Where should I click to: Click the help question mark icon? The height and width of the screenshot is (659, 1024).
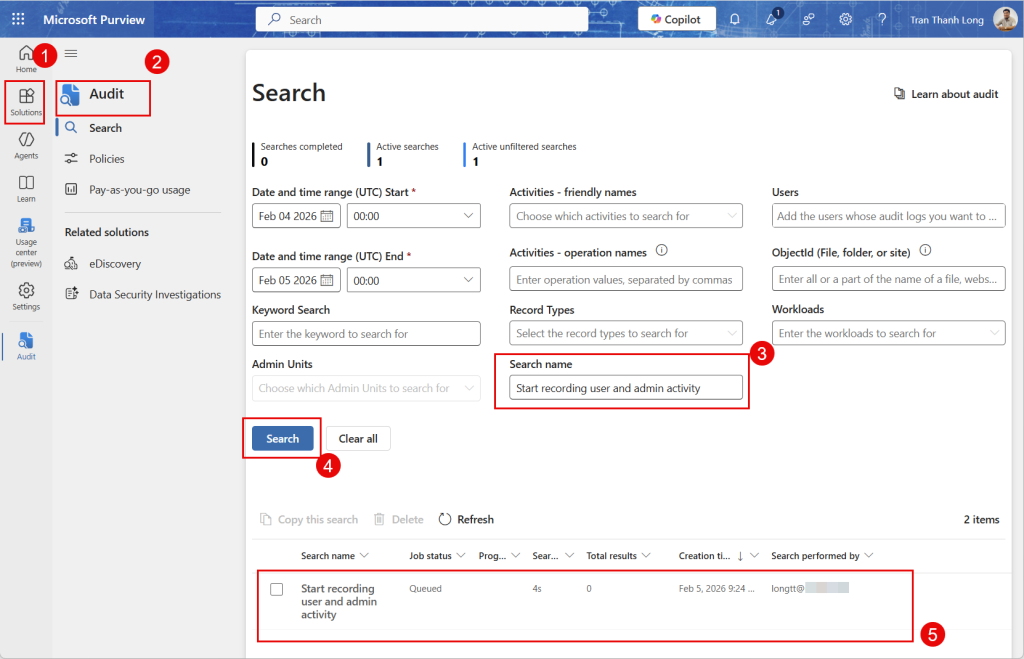click(882, 19)
